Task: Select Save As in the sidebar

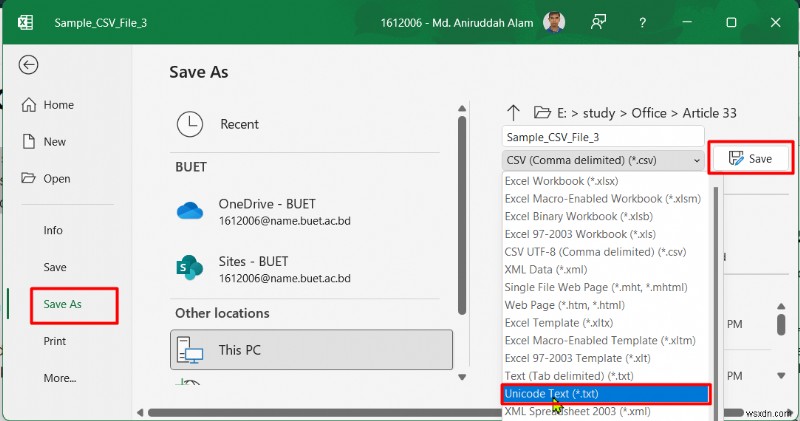Action: [x=62, y=304]
